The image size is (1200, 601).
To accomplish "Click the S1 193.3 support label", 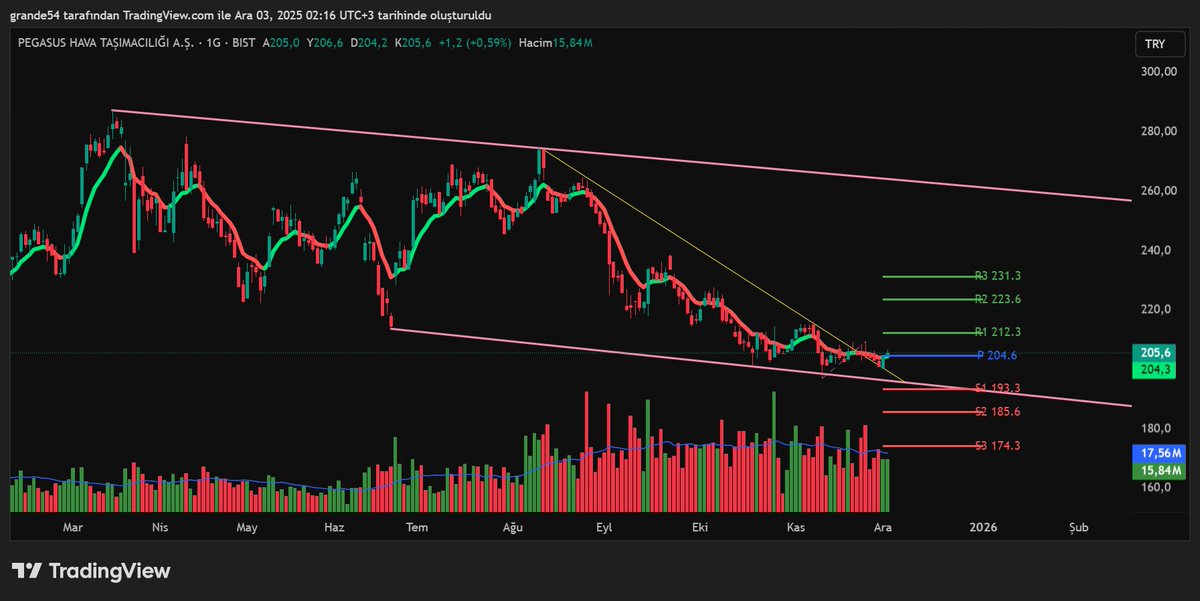I will [x=998, y=388].
